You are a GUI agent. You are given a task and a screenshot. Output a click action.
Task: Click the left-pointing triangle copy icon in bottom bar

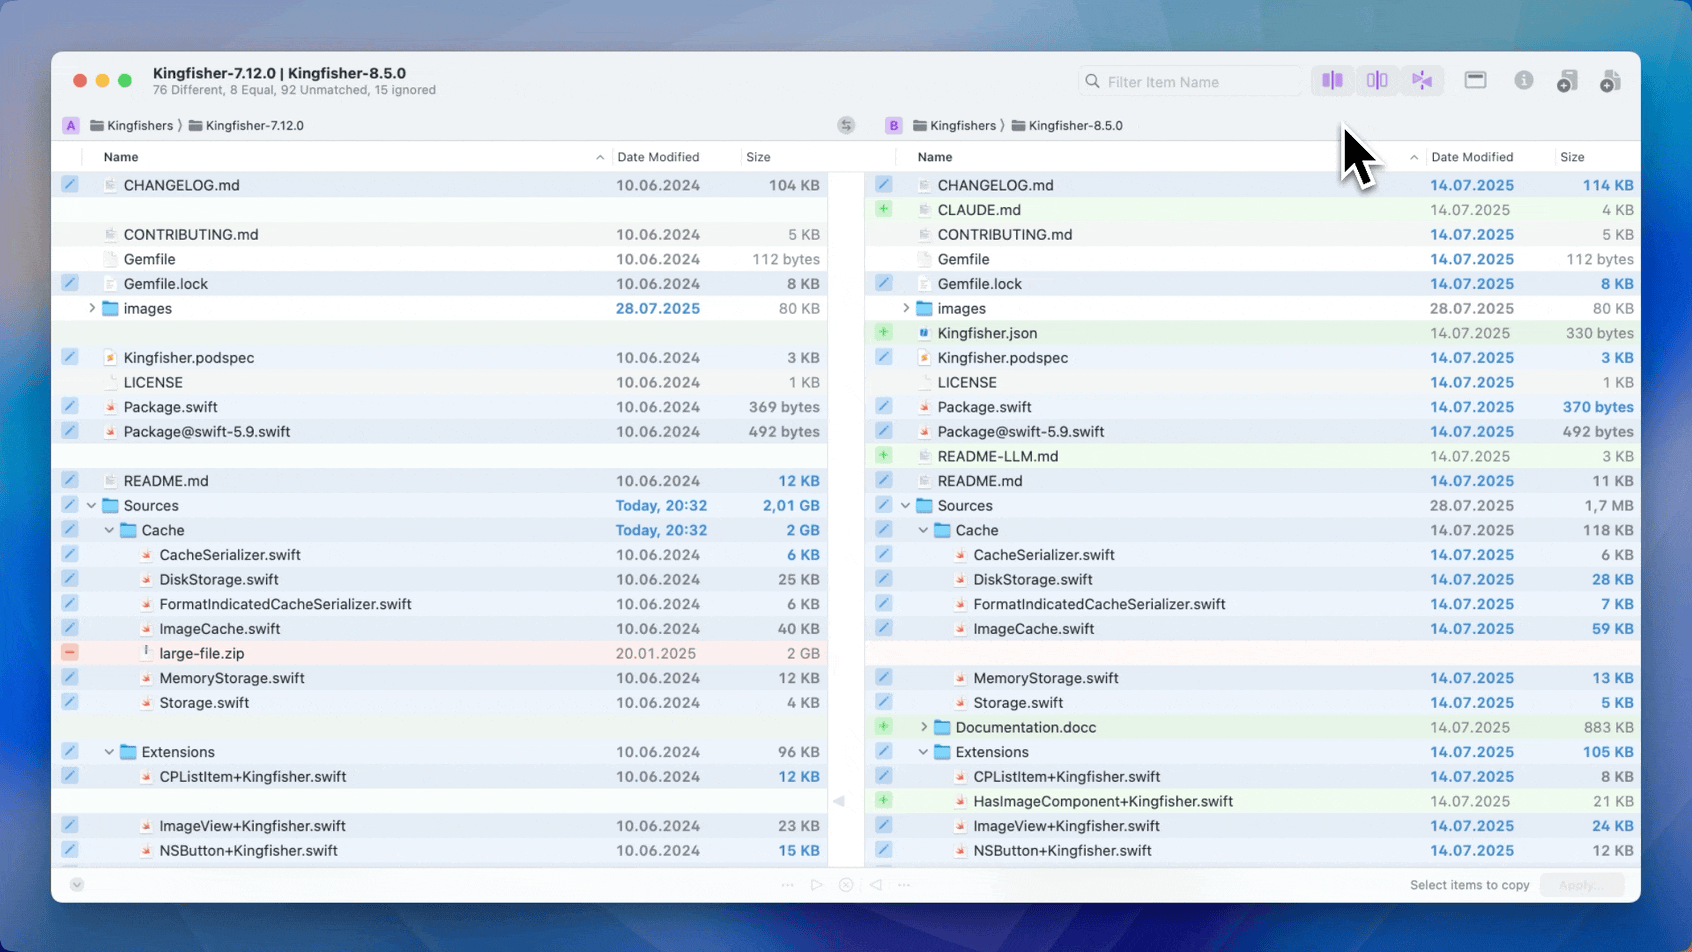875,885
